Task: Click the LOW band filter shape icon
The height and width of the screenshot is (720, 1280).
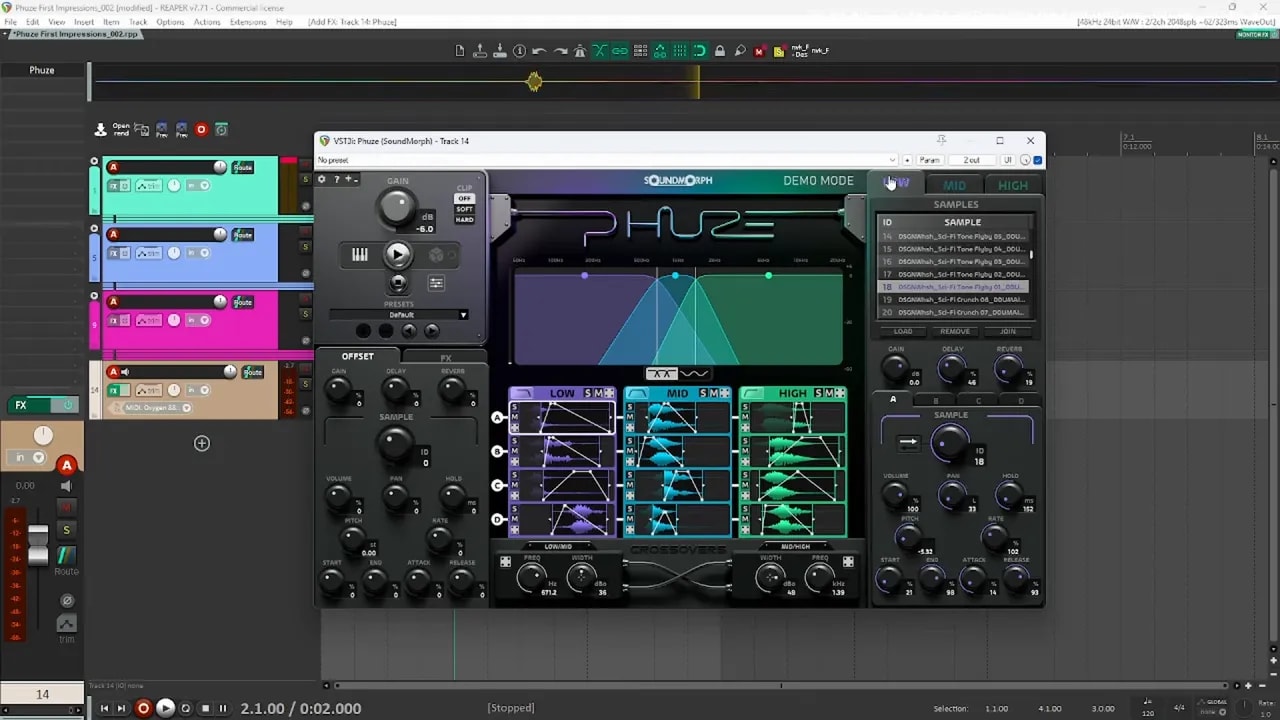Action: coord(522,393)
